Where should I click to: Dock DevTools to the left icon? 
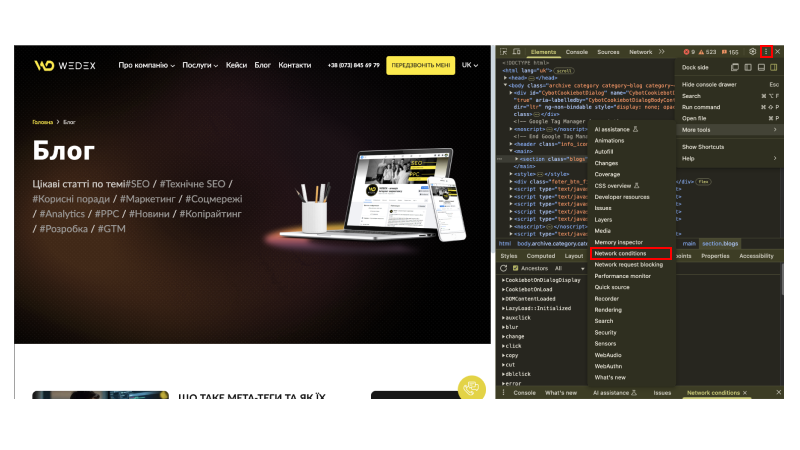coord(748,67)
